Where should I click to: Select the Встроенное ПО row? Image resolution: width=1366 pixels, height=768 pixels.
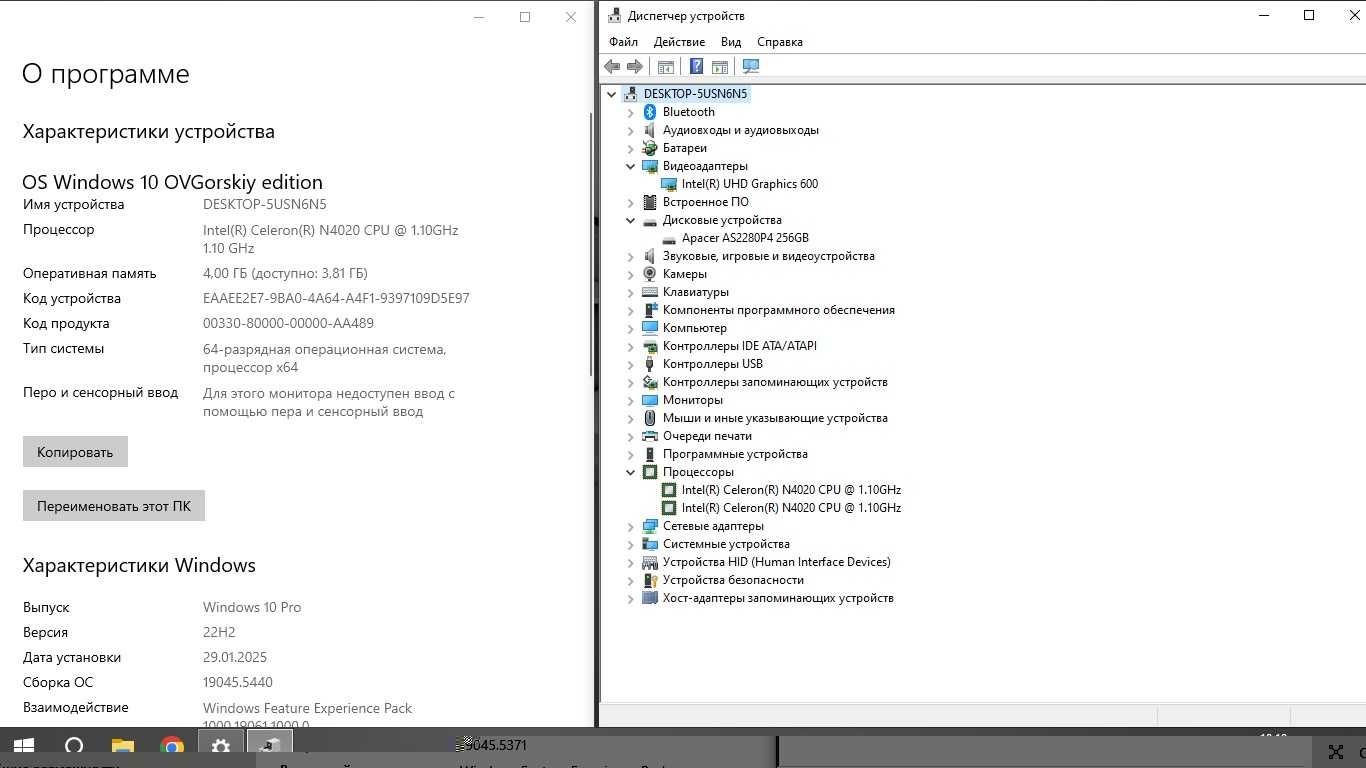706,202
